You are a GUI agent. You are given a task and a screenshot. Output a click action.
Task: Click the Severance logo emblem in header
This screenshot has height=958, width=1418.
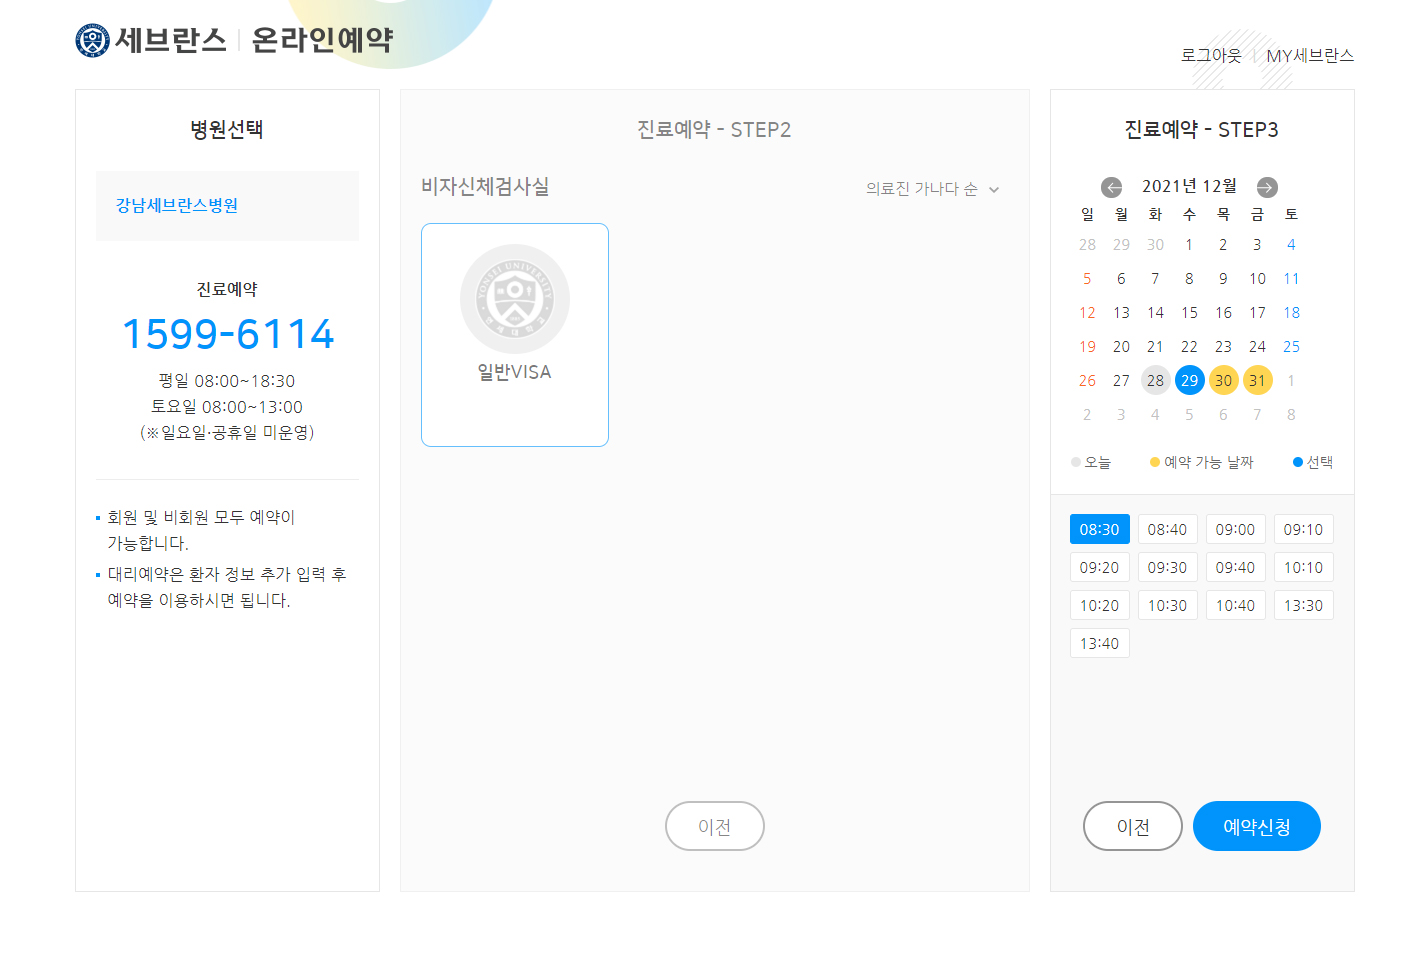point(92,40)
